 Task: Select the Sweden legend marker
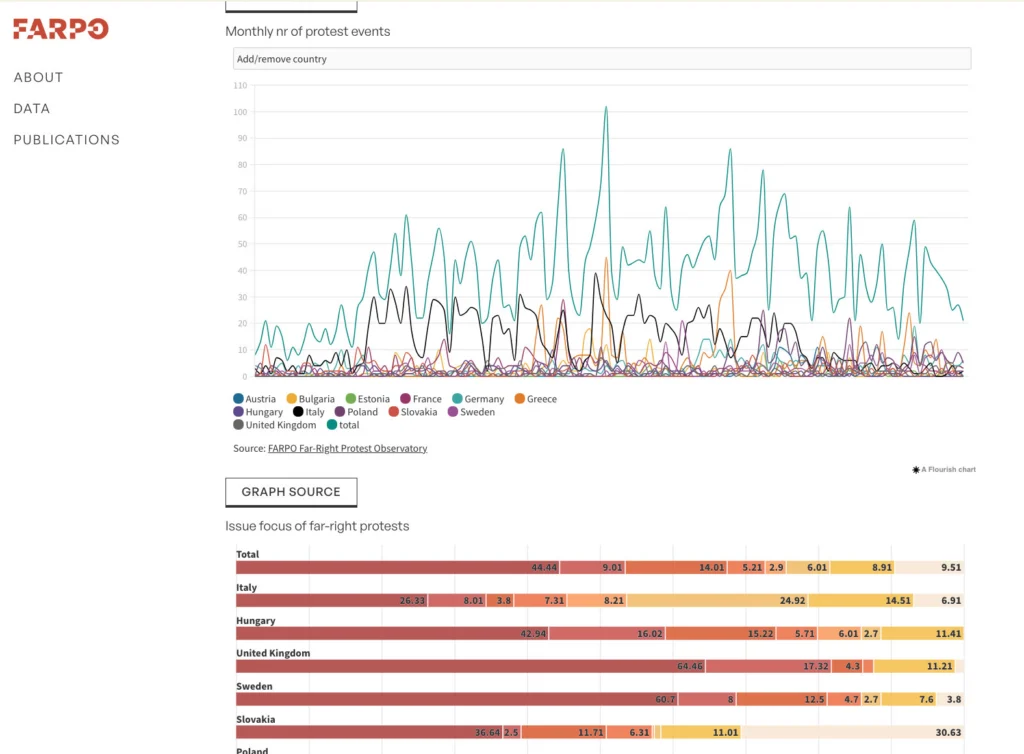pos(452,412)
